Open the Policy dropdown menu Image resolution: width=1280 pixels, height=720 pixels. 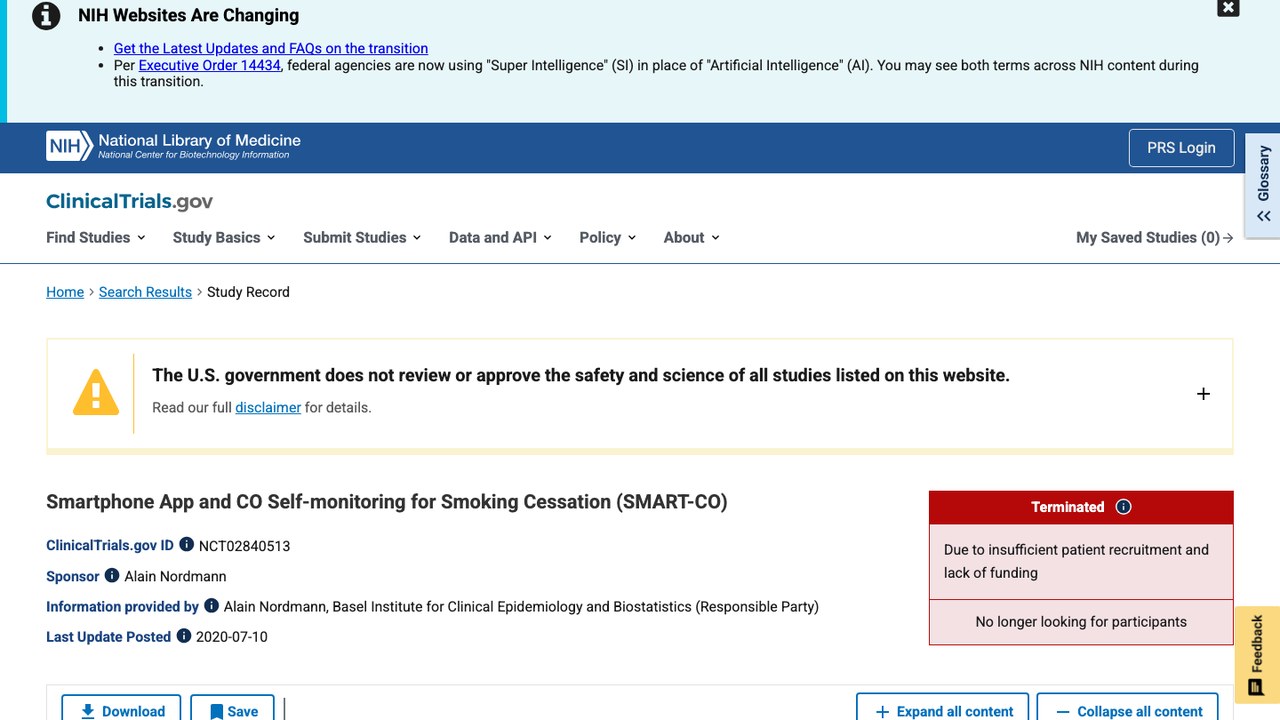pos(608,237)
